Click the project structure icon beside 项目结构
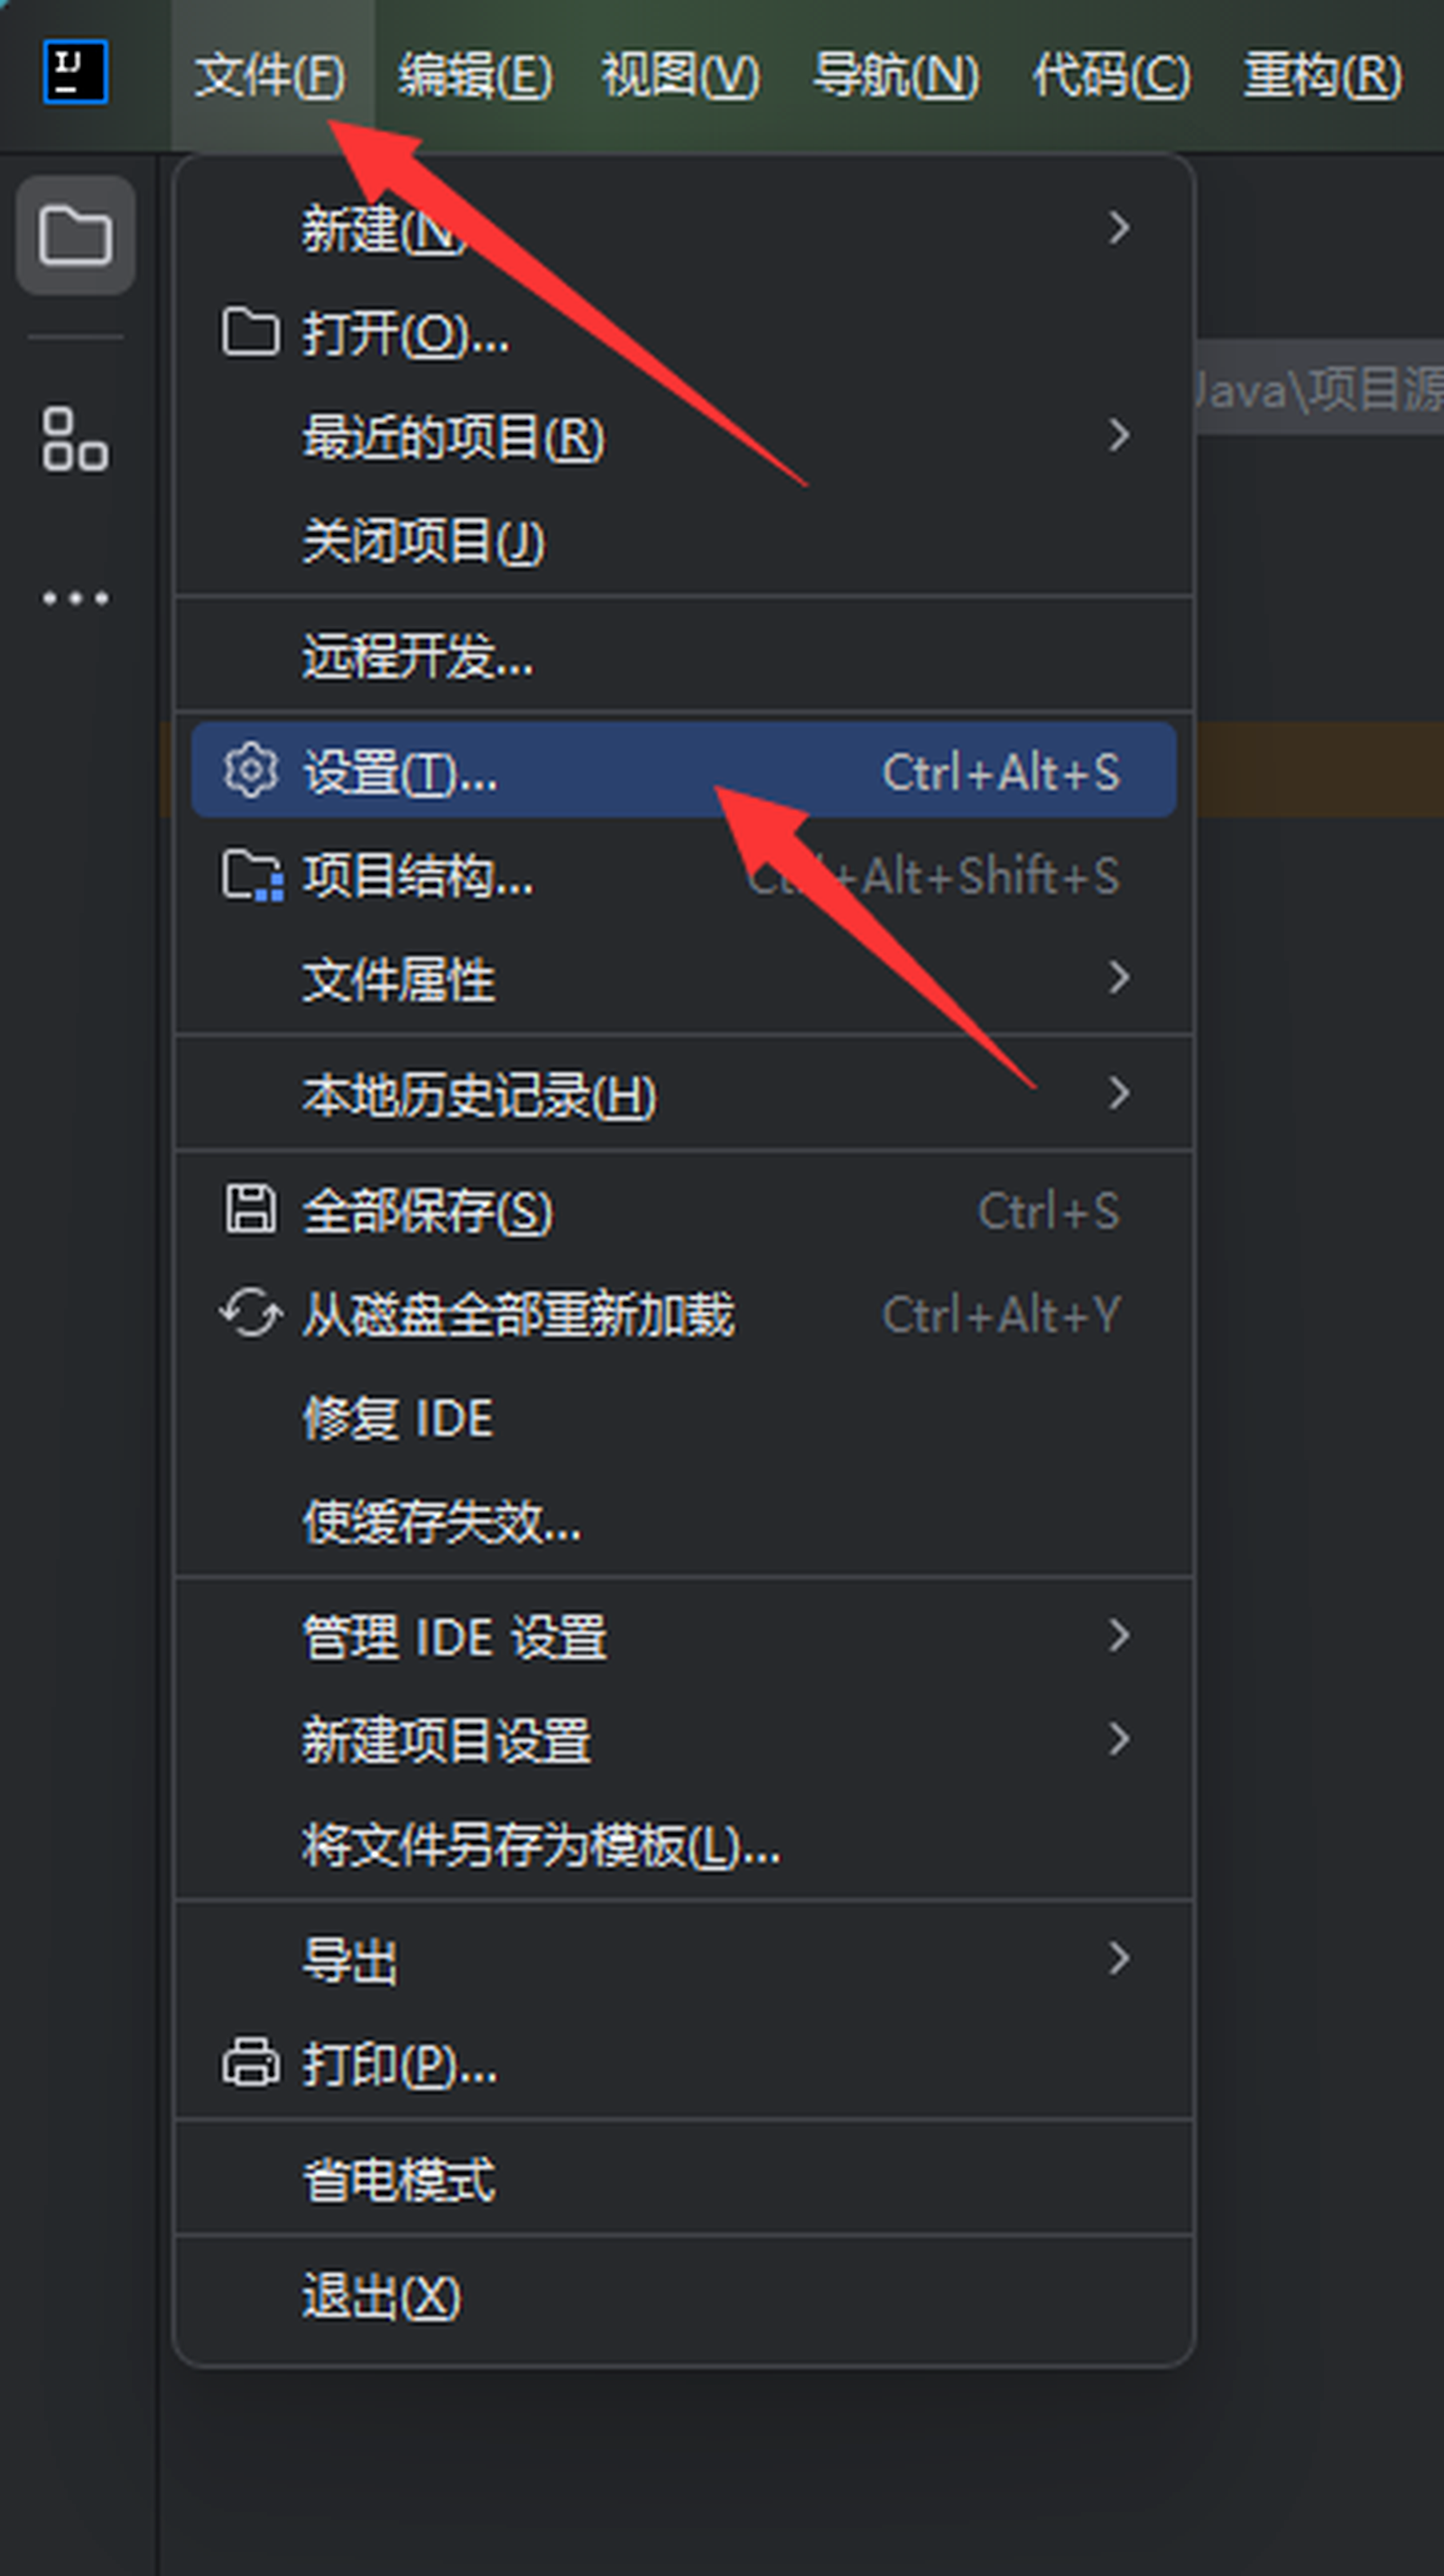 [x=251, y=876]
